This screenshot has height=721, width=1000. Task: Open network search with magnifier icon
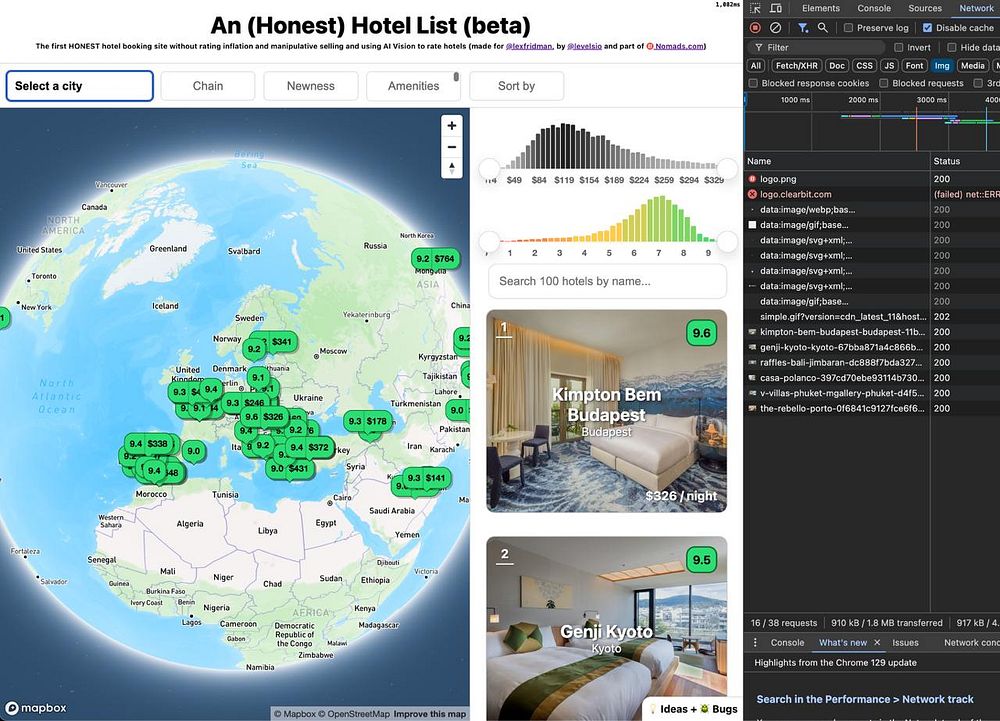(x=823, y=27)
